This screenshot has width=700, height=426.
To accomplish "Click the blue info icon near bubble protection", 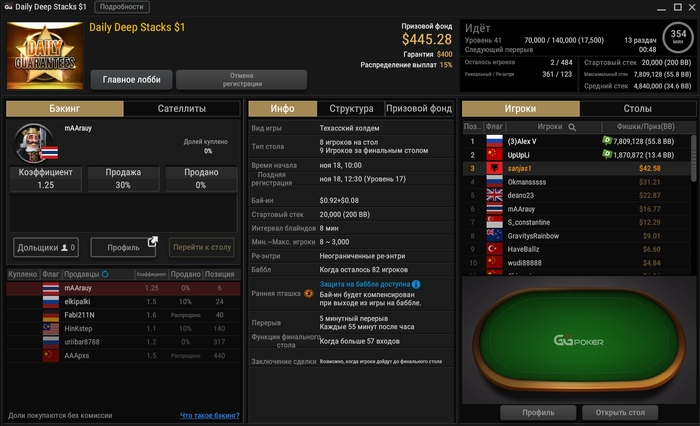I will click(416, 284).
